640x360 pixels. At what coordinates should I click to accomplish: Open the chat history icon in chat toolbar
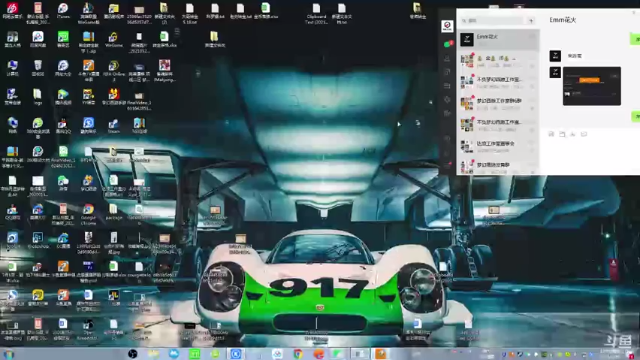coord(584,134)
